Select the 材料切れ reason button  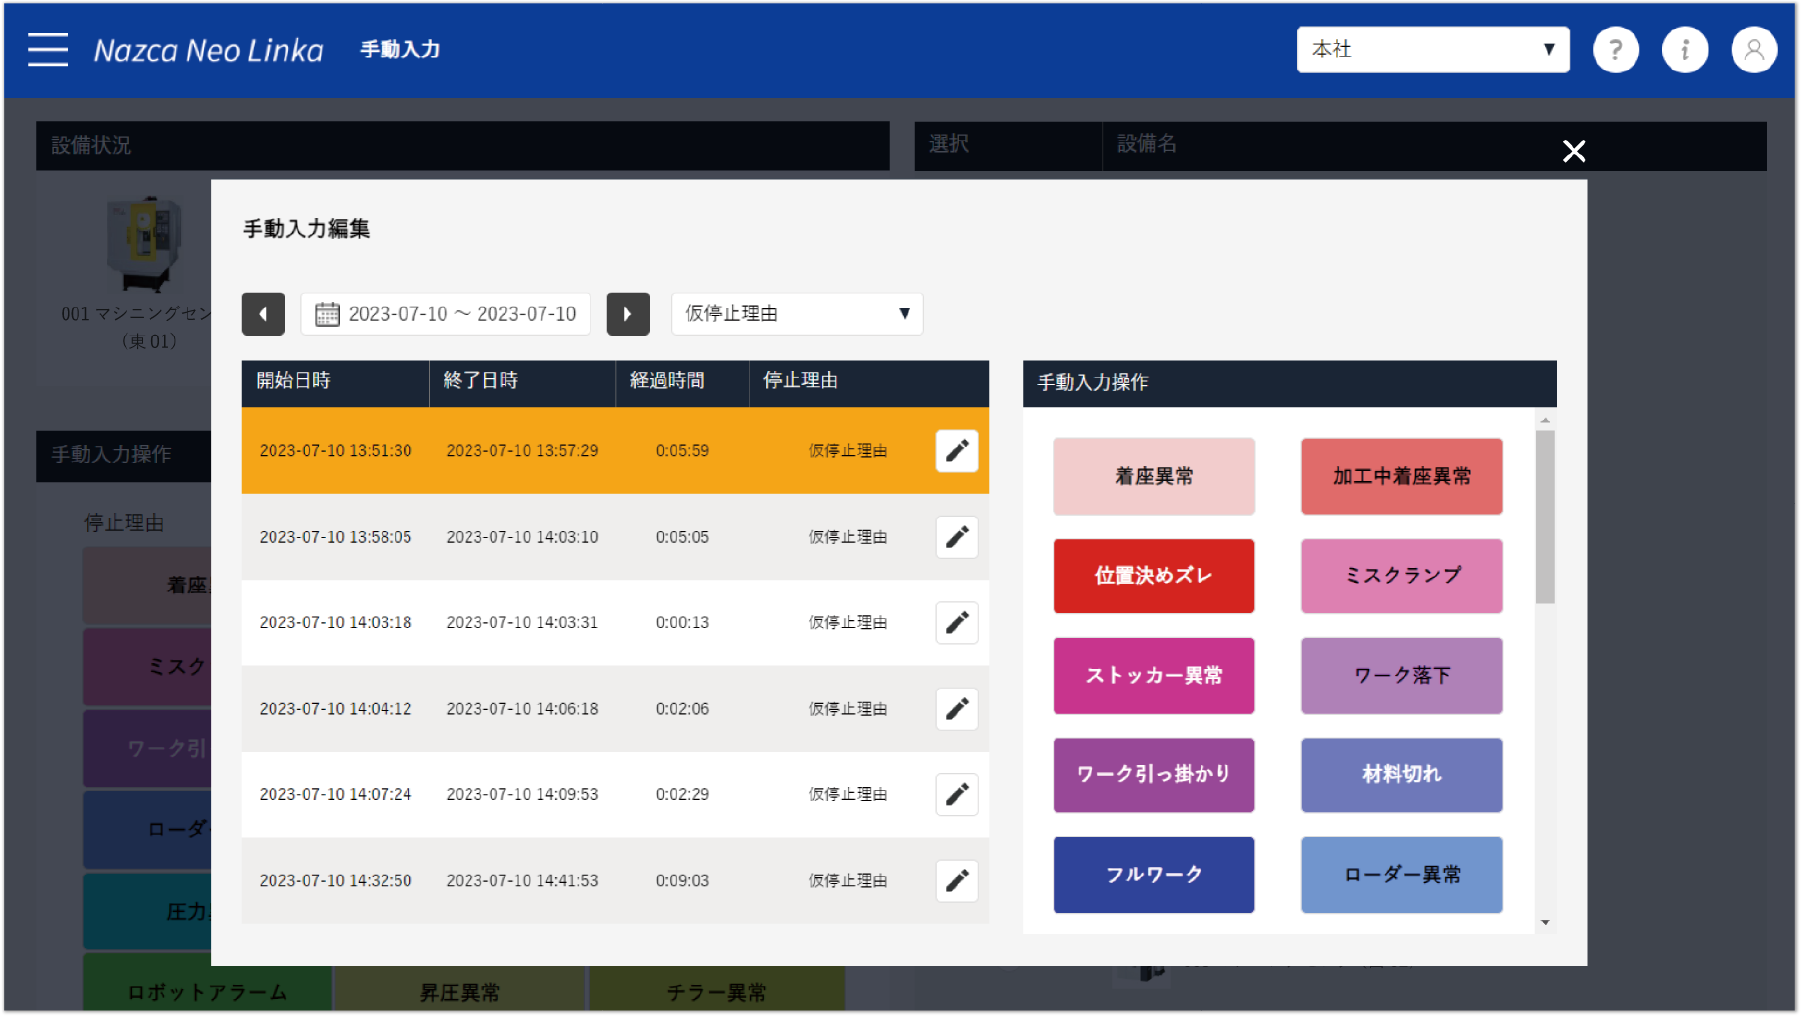click(1401, 775)
